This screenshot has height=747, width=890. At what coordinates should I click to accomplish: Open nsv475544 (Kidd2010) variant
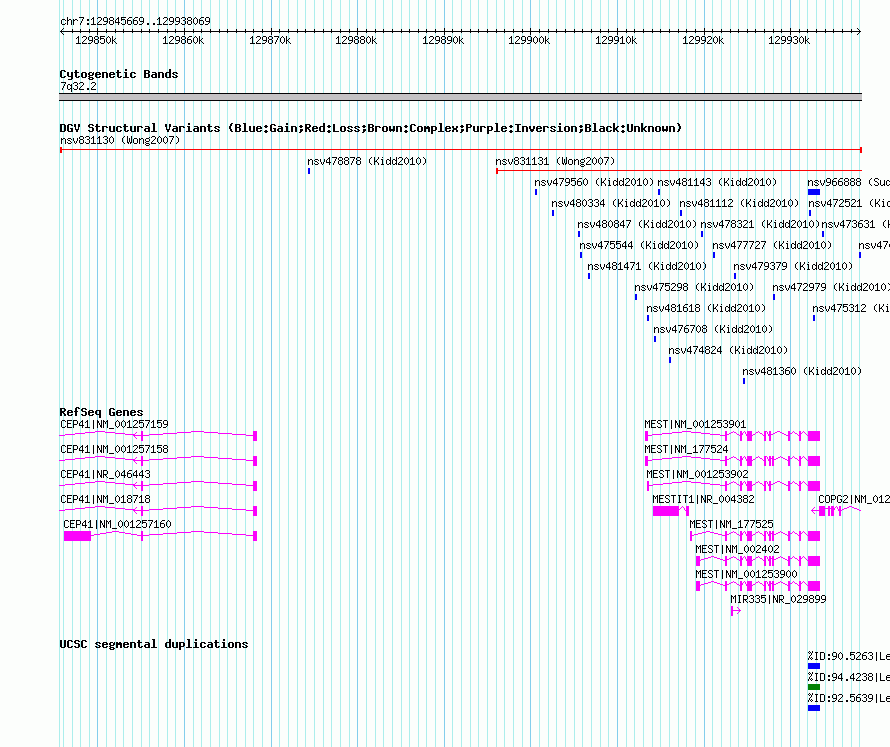pyautogui.click(x=639, y=245)
